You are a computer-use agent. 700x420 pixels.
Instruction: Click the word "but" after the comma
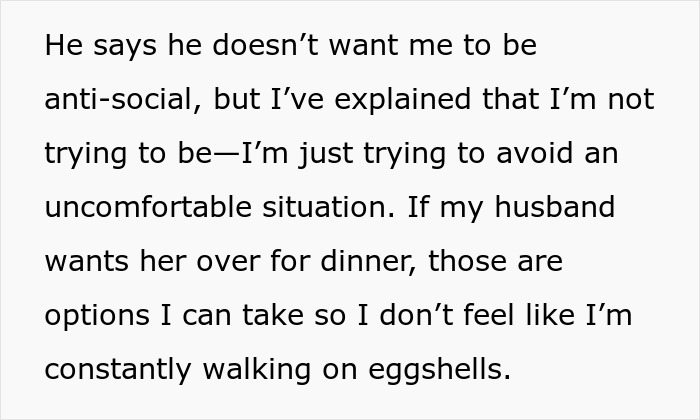point(237,99)
